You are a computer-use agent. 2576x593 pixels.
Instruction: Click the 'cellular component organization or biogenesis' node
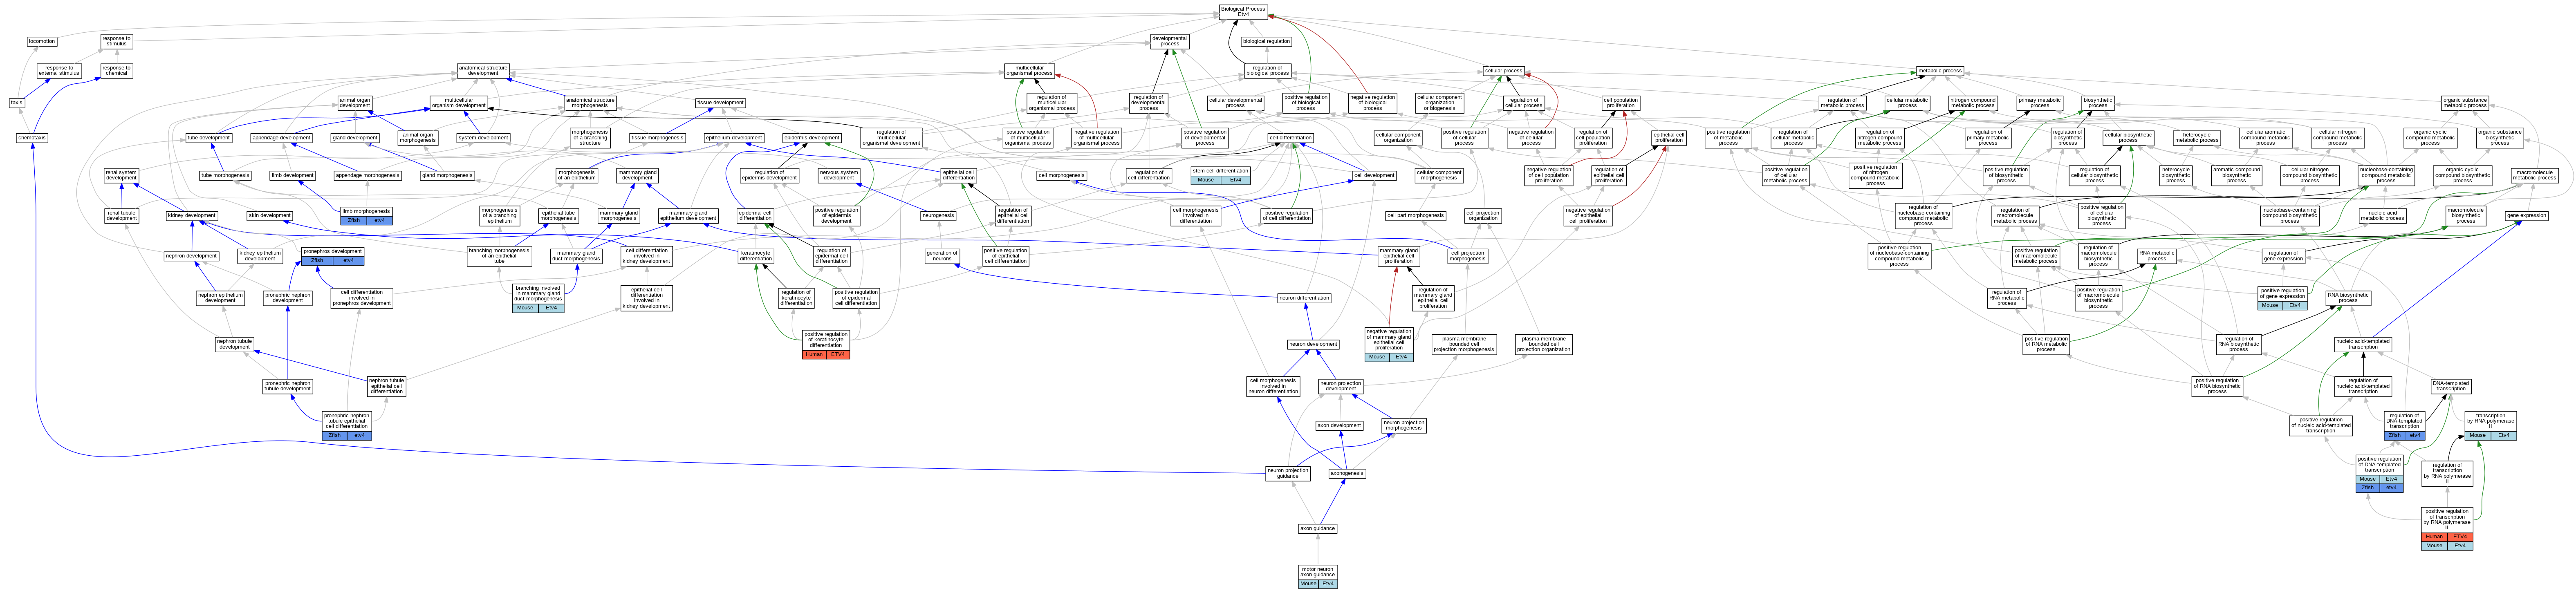1440,103
